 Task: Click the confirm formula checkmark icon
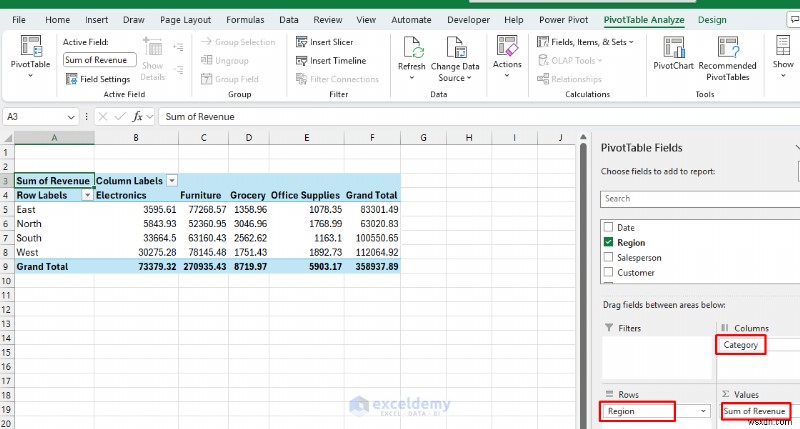(120, 117)
